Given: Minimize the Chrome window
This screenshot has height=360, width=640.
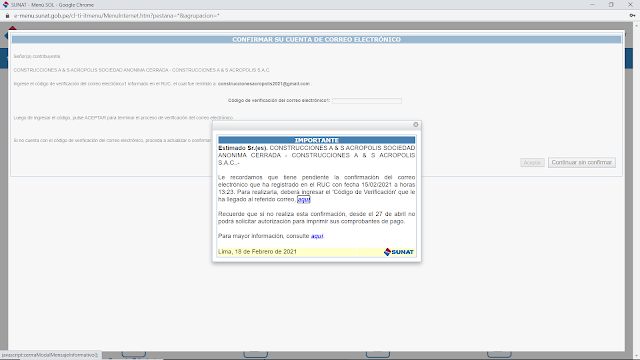Looking at the screenshot, I should click(592, 4).
